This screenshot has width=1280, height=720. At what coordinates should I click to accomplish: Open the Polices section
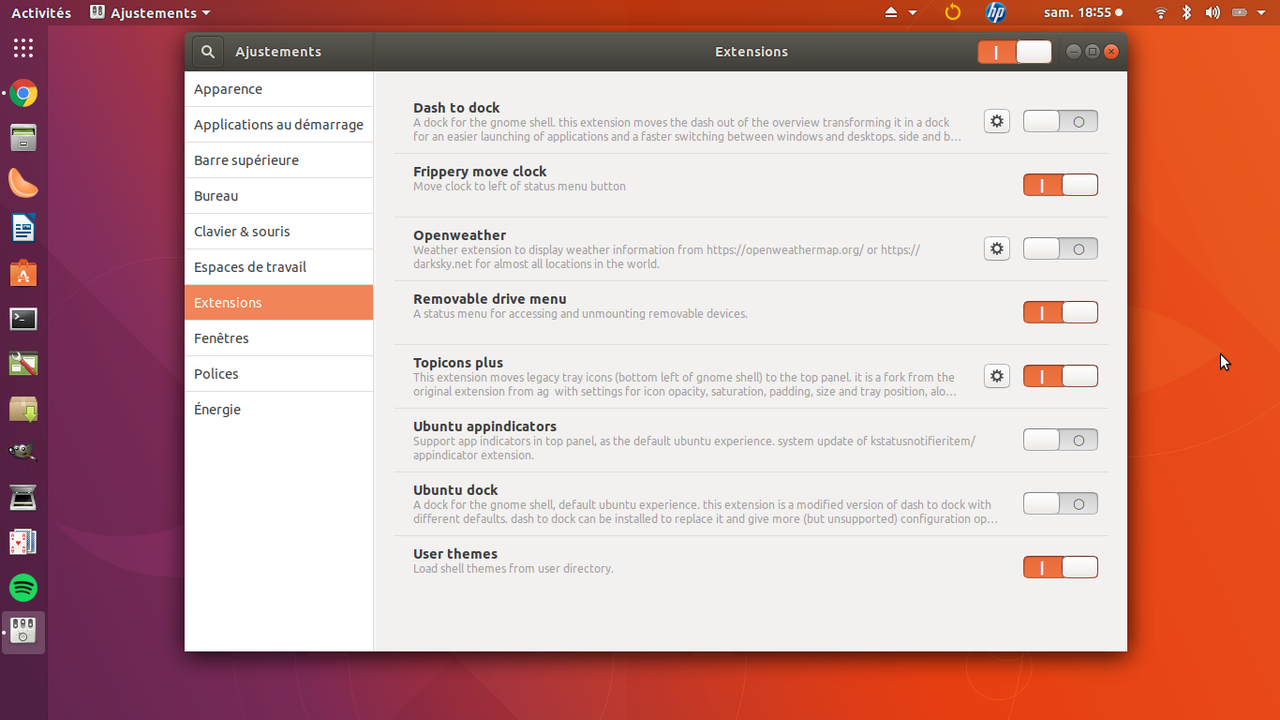point(279,374)
